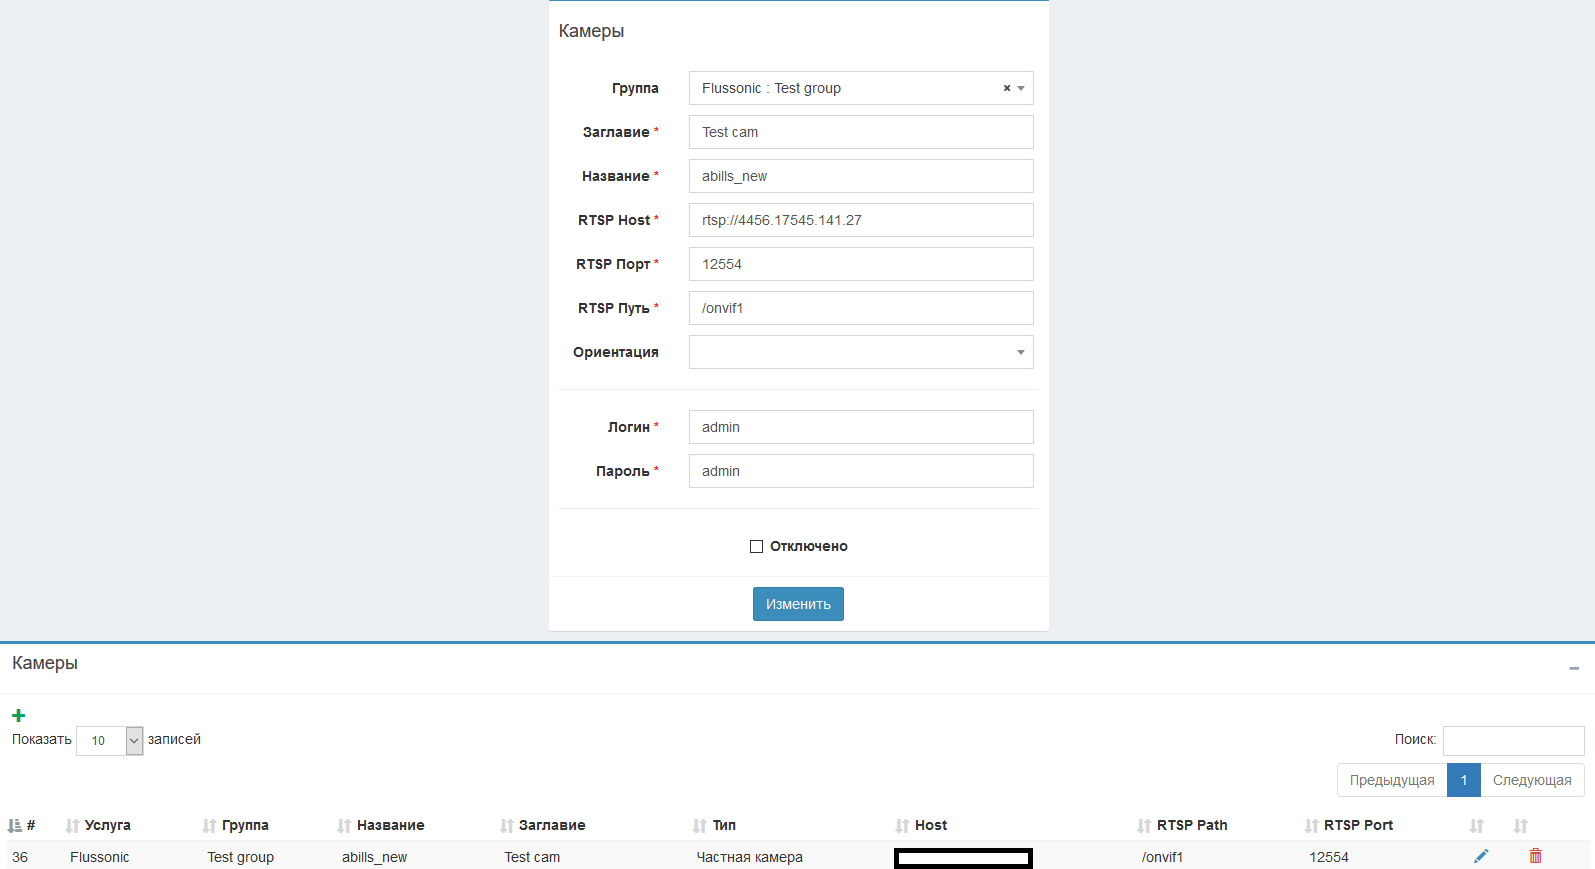Go to page 1 of table
The height and width of the screenshot is (869, 1595).
pyautogui.click(x=1463, y=780)
